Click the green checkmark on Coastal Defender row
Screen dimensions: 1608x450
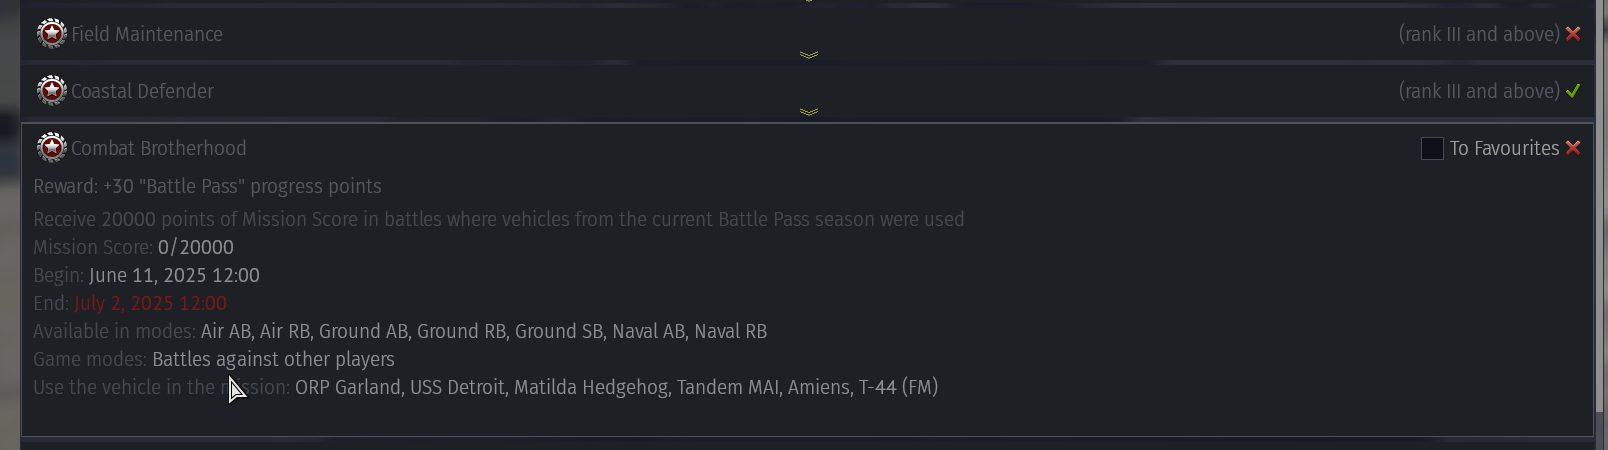coord(1573,91)
